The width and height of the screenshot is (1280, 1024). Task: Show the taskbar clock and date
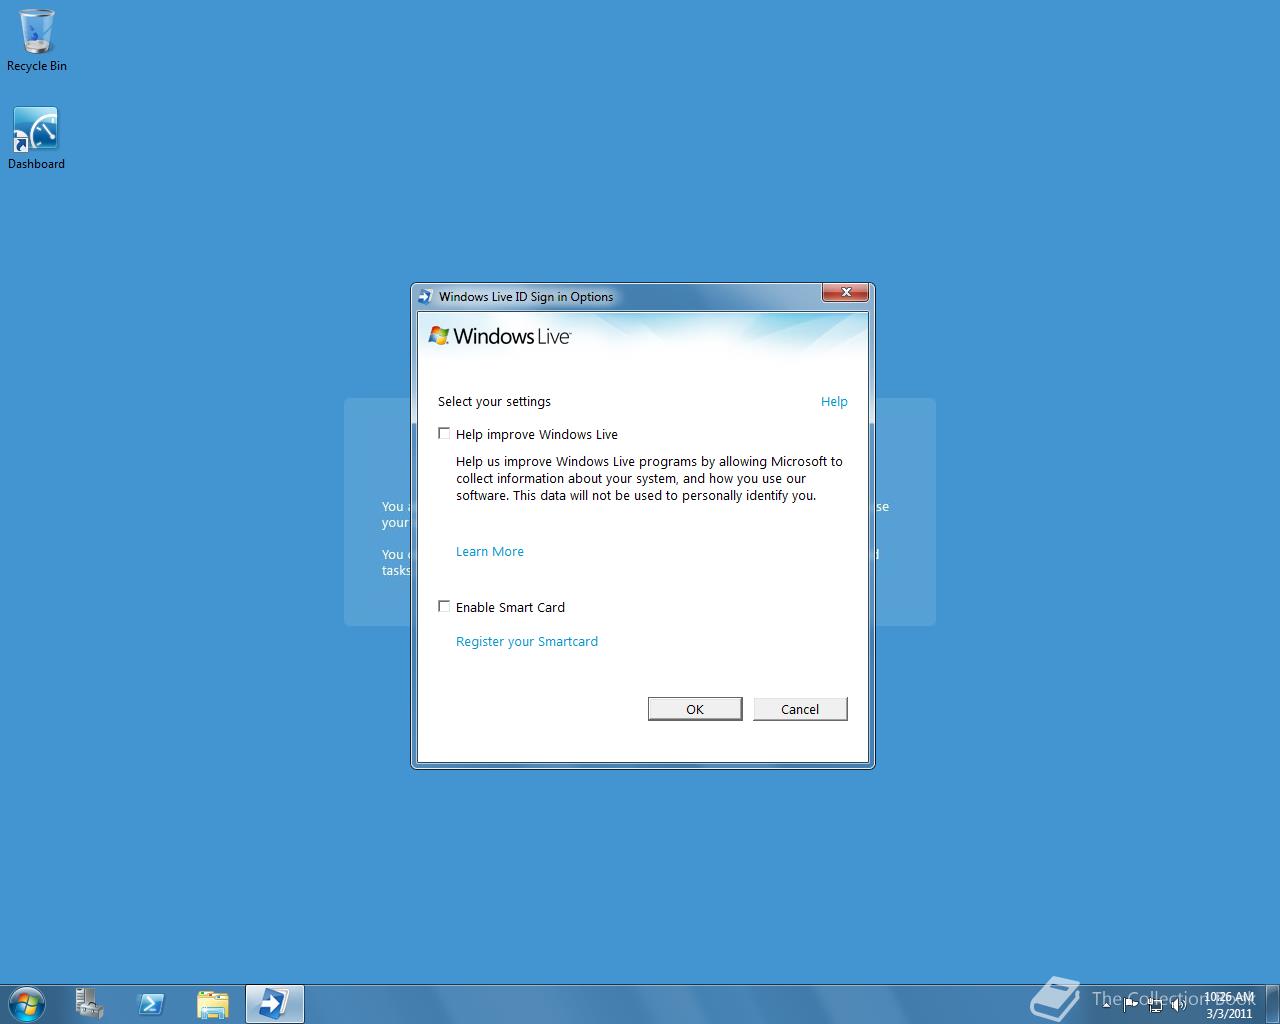1229,1004
